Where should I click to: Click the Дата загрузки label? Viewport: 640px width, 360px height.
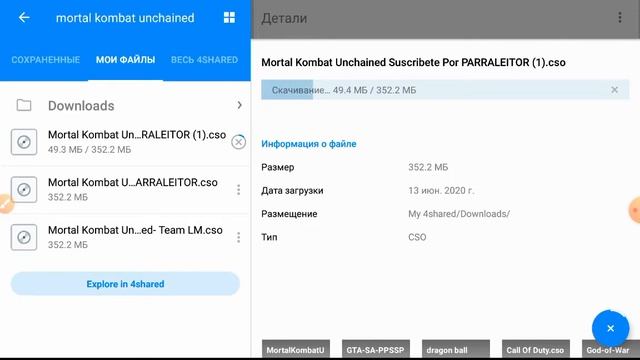coord(292,191)
